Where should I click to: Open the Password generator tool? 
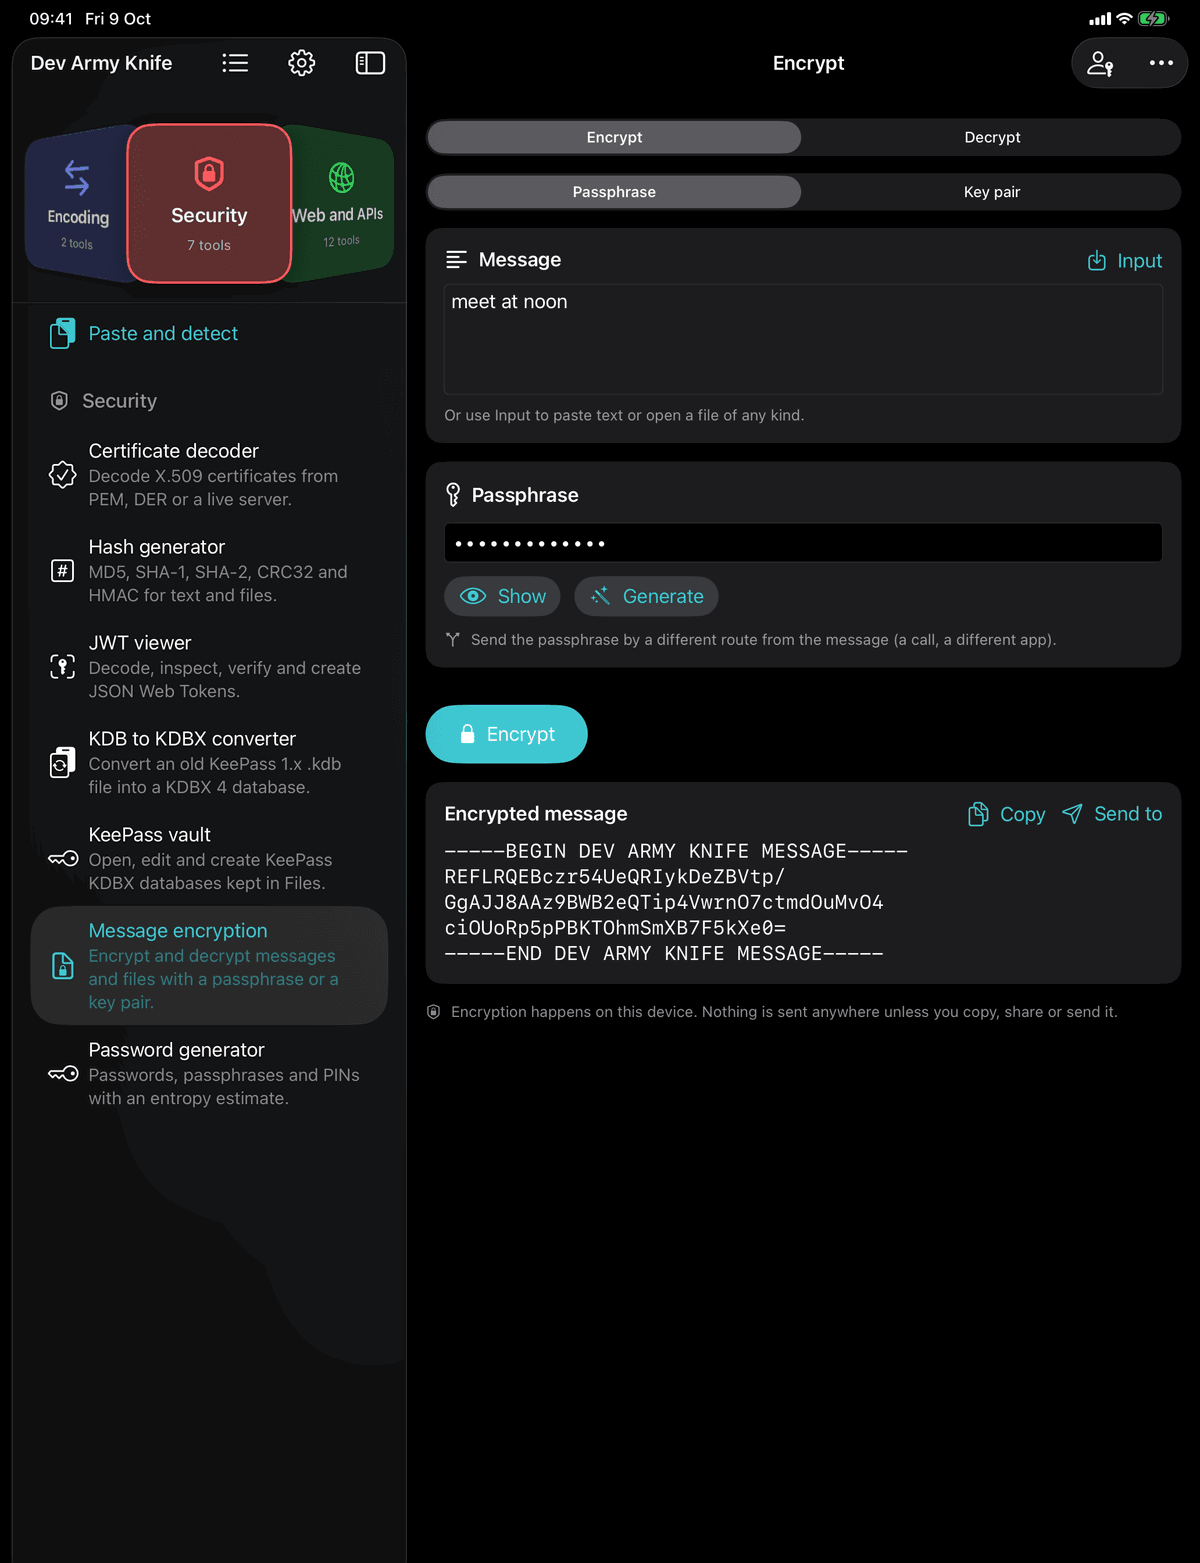pos(209,1073)
